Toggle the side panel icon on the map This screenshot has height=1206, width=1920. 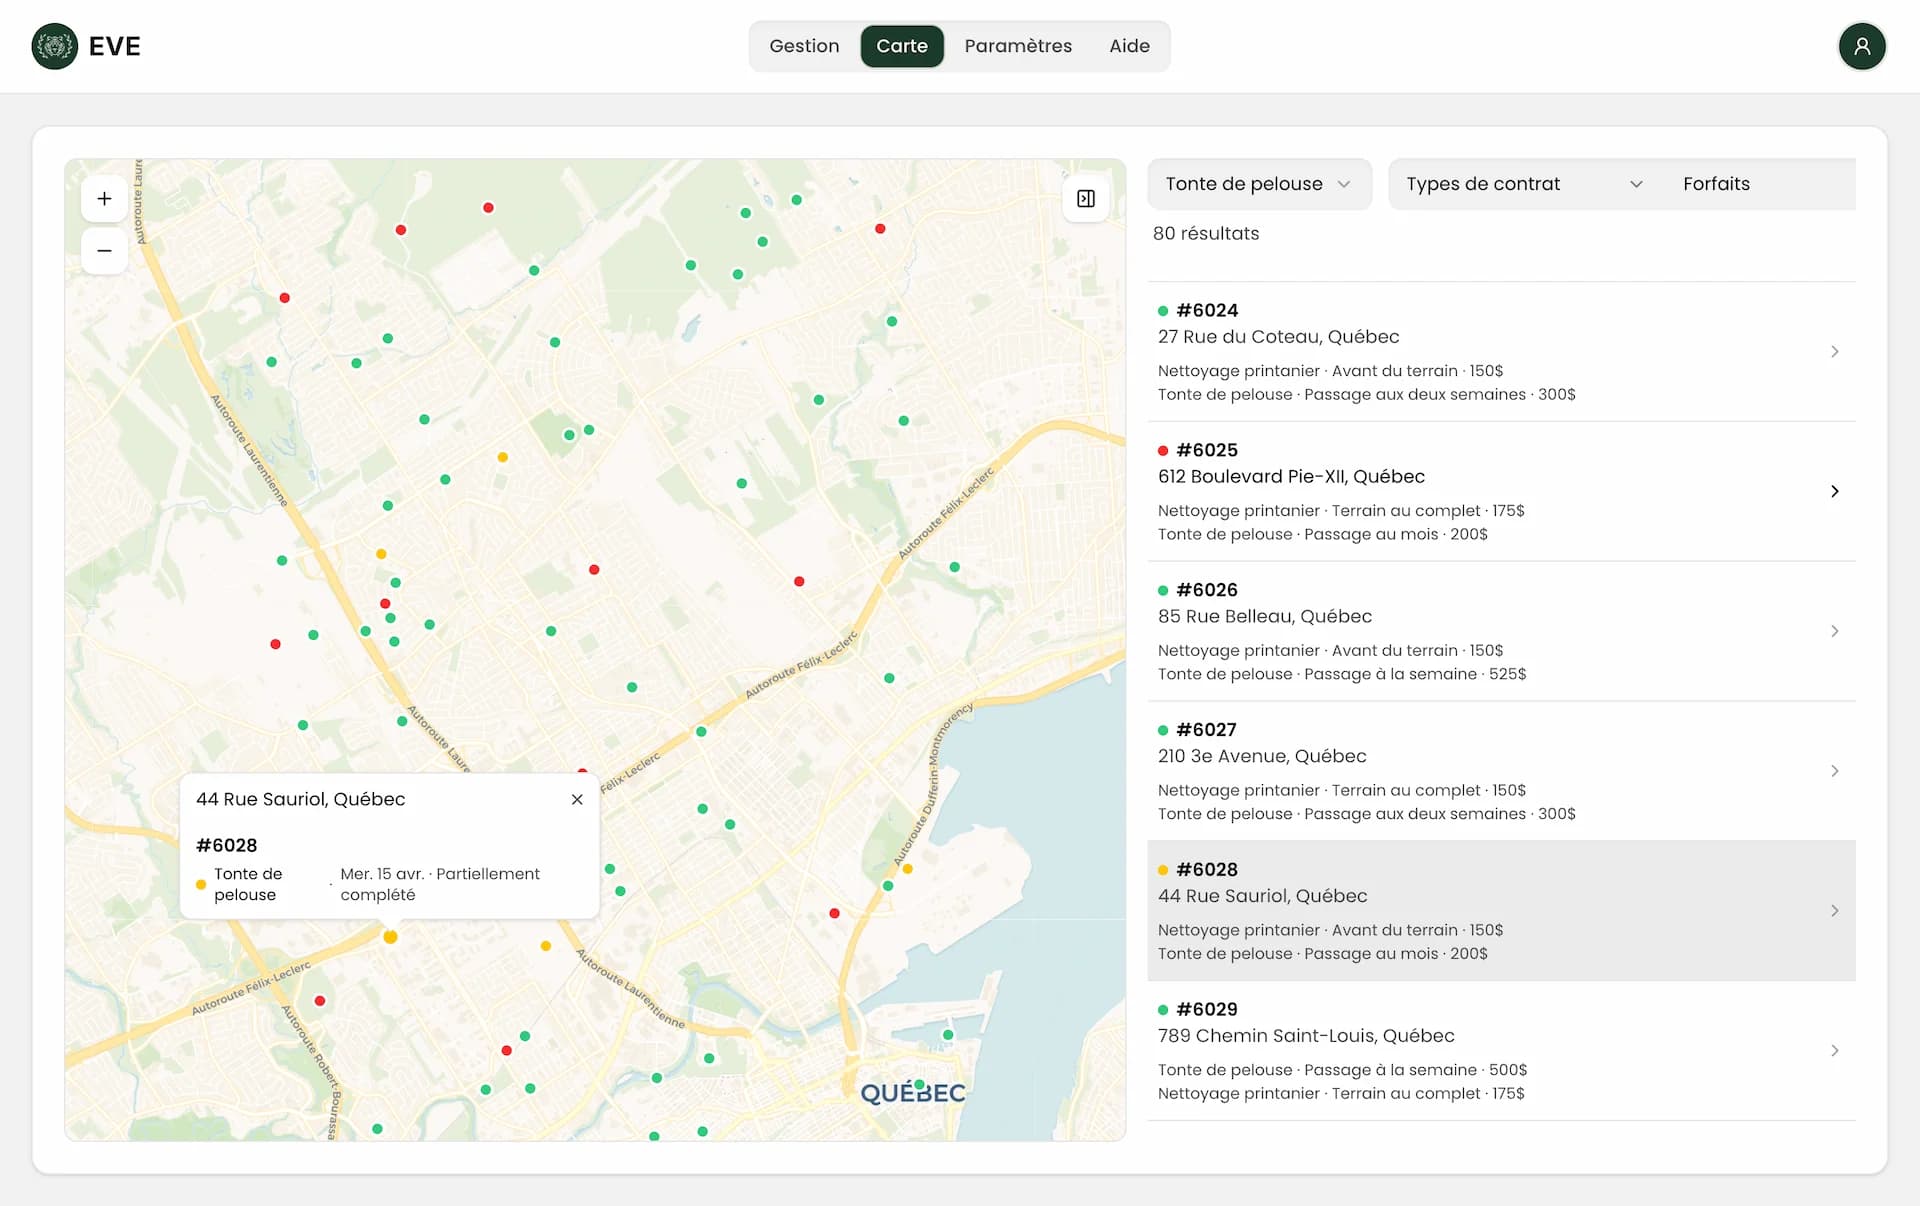(1086, 199)
